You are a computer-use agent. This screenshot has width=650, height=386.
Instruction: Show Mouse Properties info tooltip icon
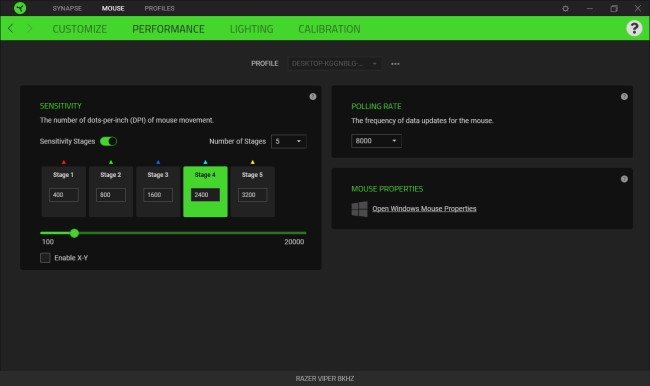click(x=624, y=179)
